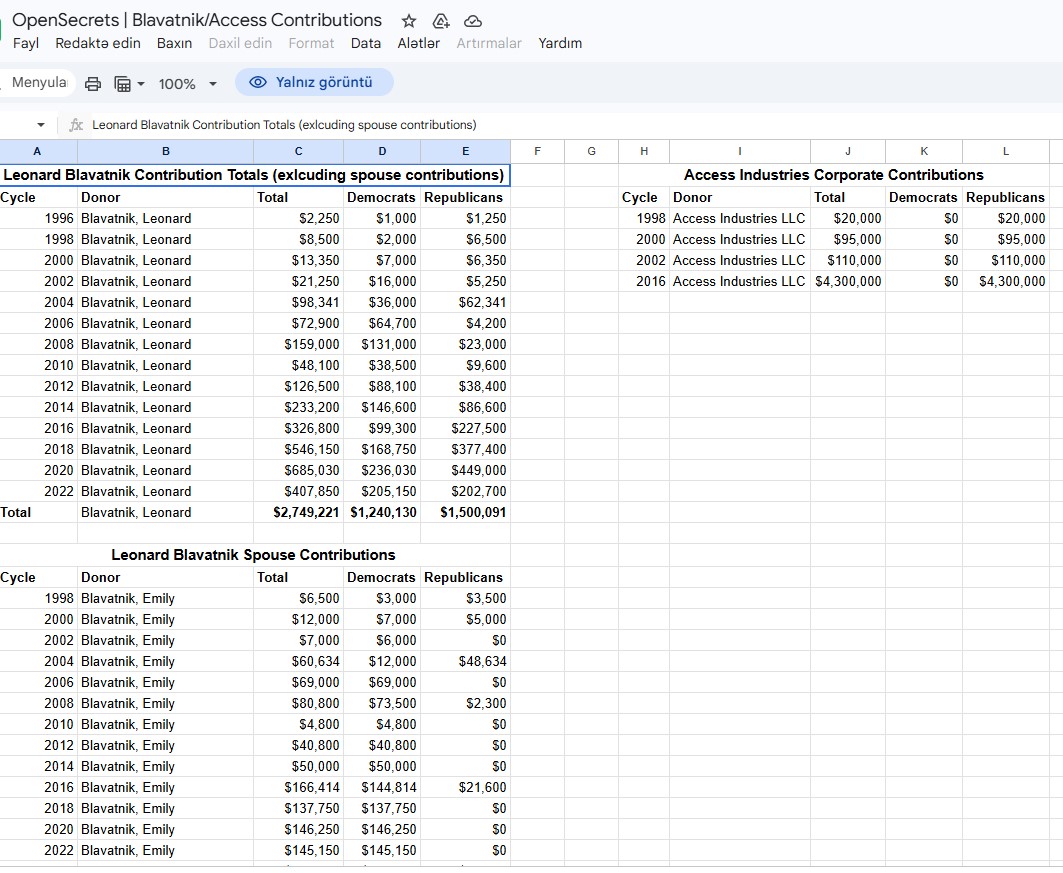The image size is (1063, 873).
Task: Click the $546,150 cell in 2018 row
Action: click(x=298, y=449)
